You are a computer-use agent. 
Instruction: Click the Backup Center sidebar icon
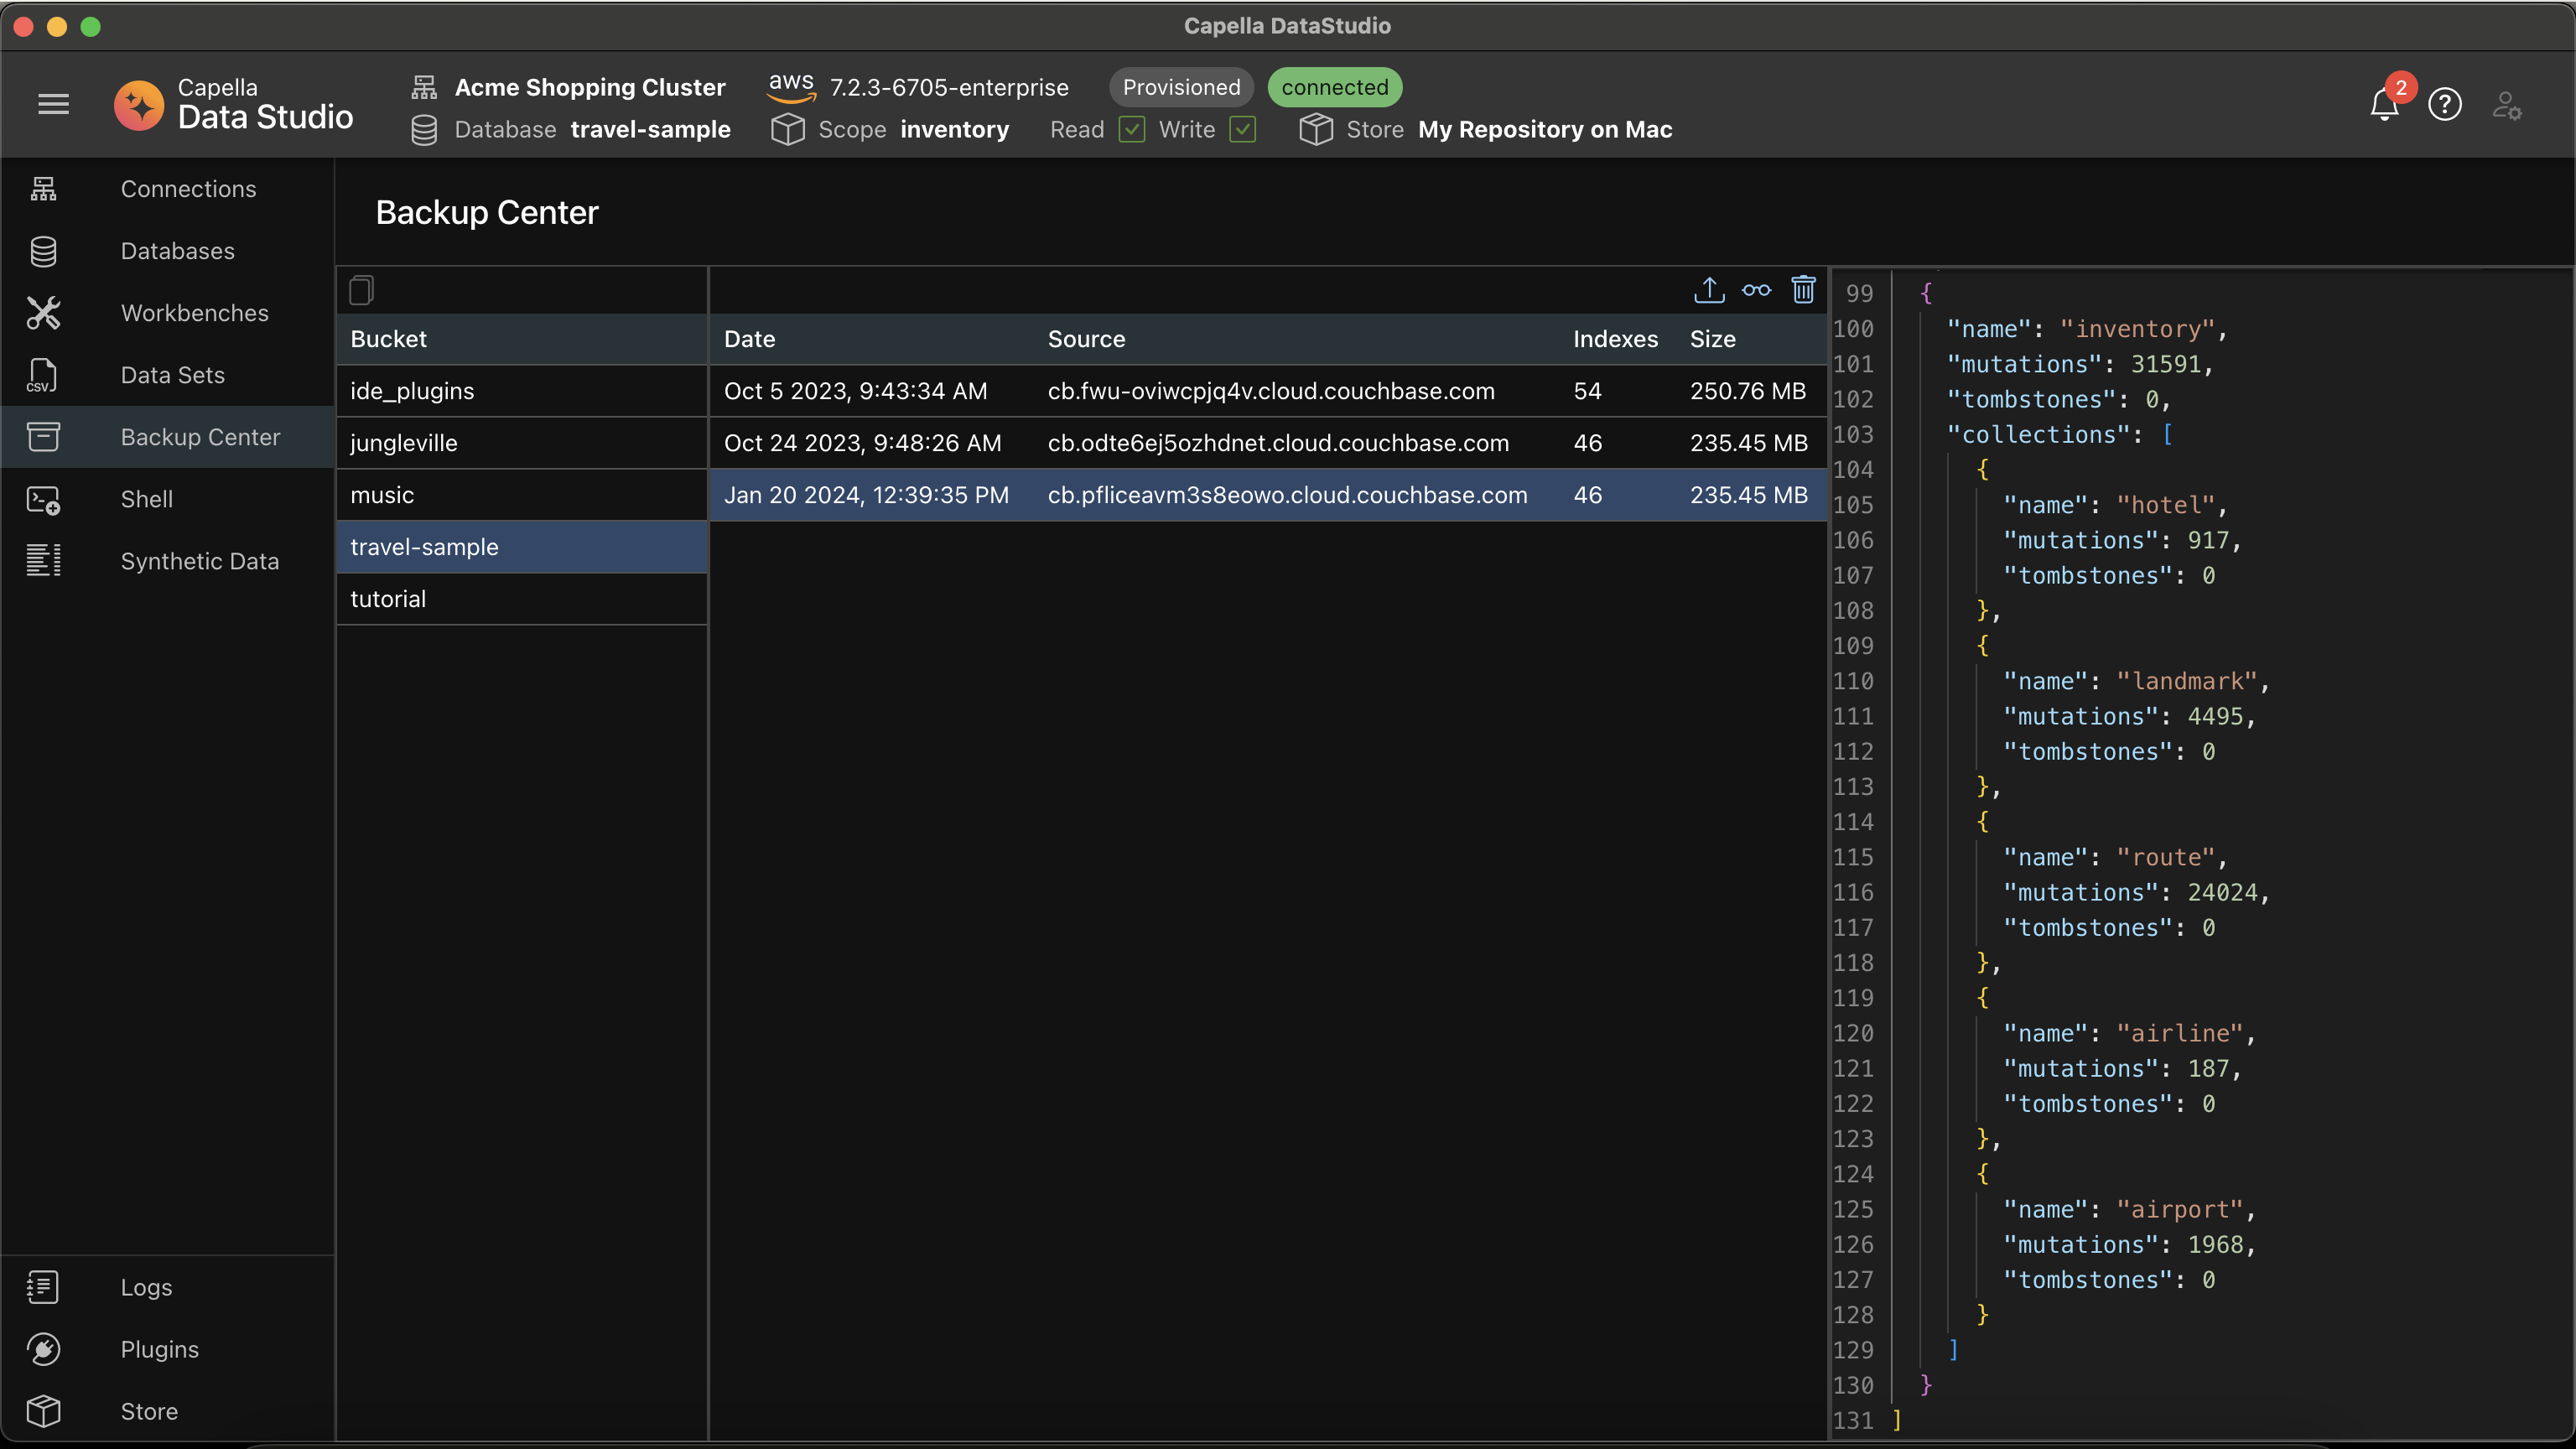43,439
